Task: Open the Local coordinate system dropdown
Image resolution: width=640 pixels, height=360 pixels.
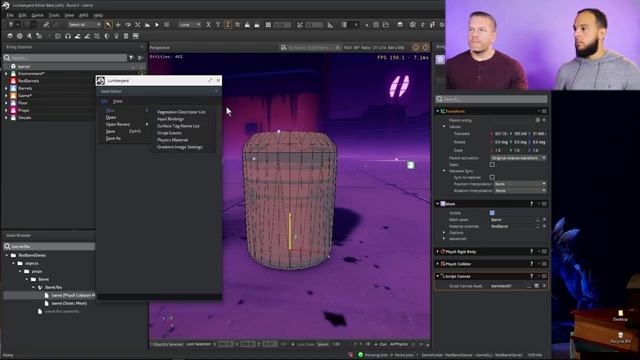Action: (190, 25)
